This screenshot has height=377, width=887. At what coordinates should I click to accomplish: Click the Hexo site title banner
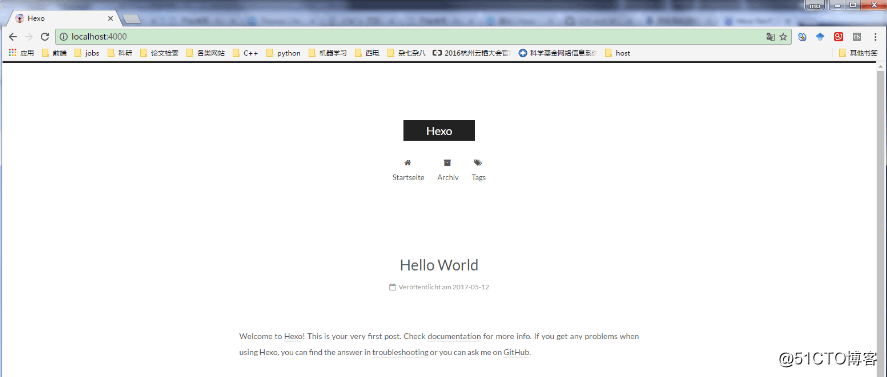pyautogui.click(x=439, y=131)
